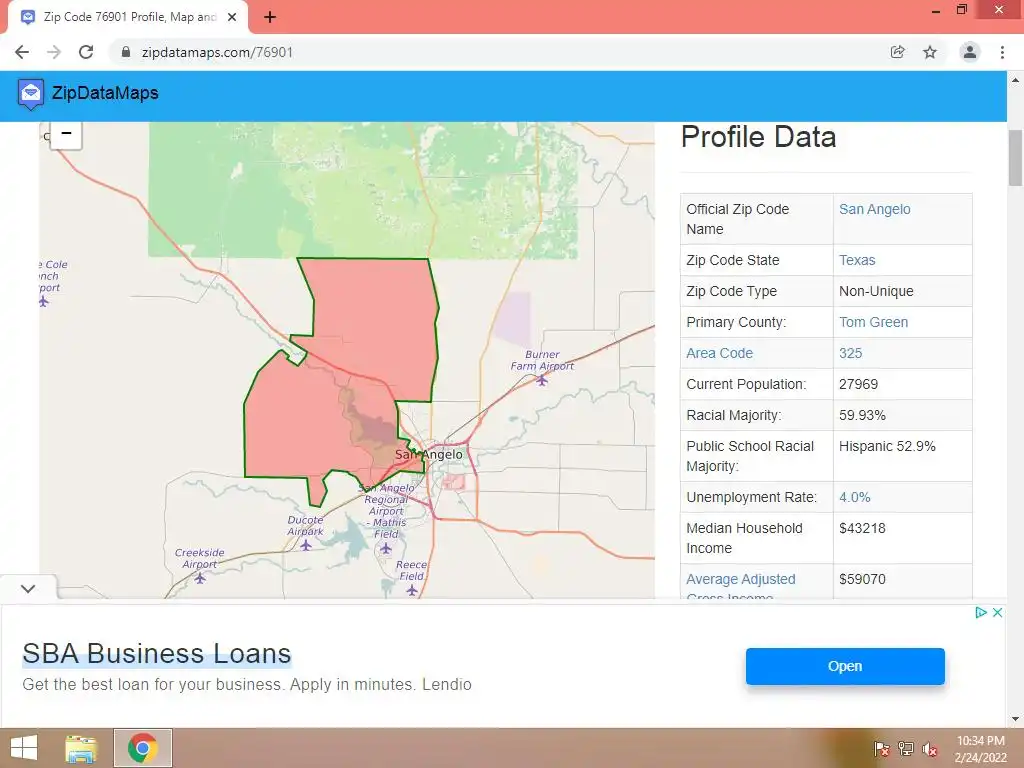
Task: Open Average Adjusted Gross Income link
Action: pyautogui.click(x=741, y=586)
